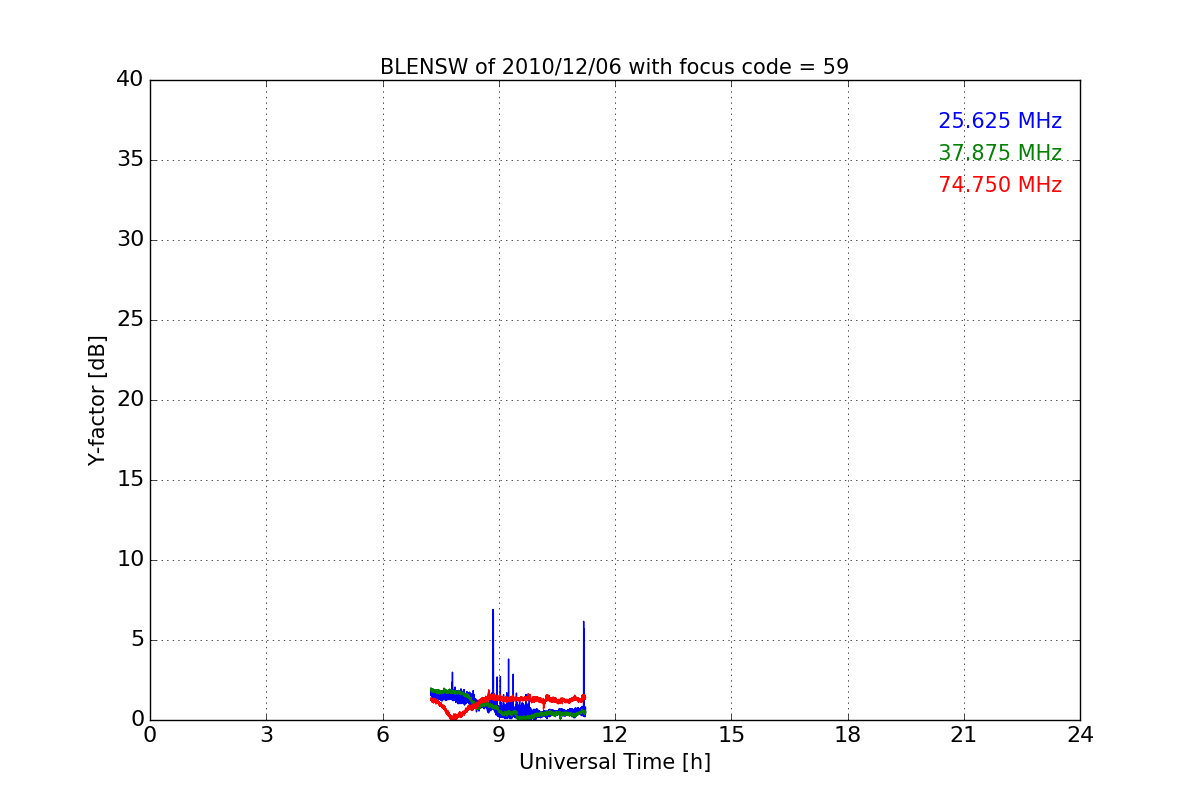Image resolution: width=1200 pixels, height=800 pixels.
Task: Select the '37.875 MHz' legend label
Action: (1000, 153)
